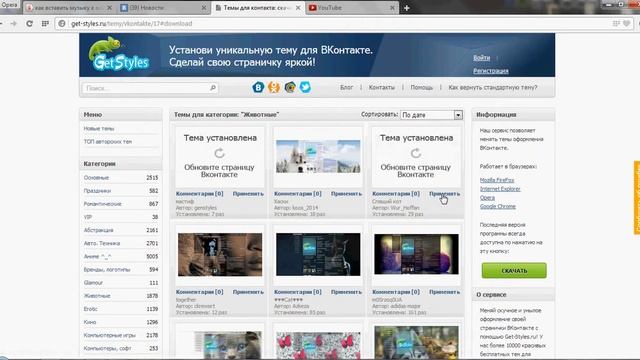Click the green СКАЧАТЬ button
640x360 pixels.
(x=514, y=271)
